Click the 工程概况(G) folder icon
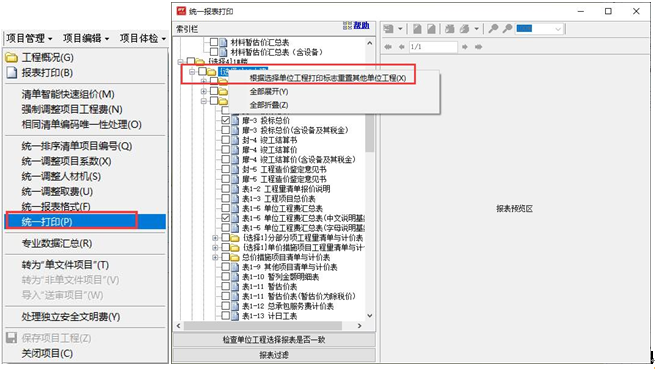 (12, 57)
